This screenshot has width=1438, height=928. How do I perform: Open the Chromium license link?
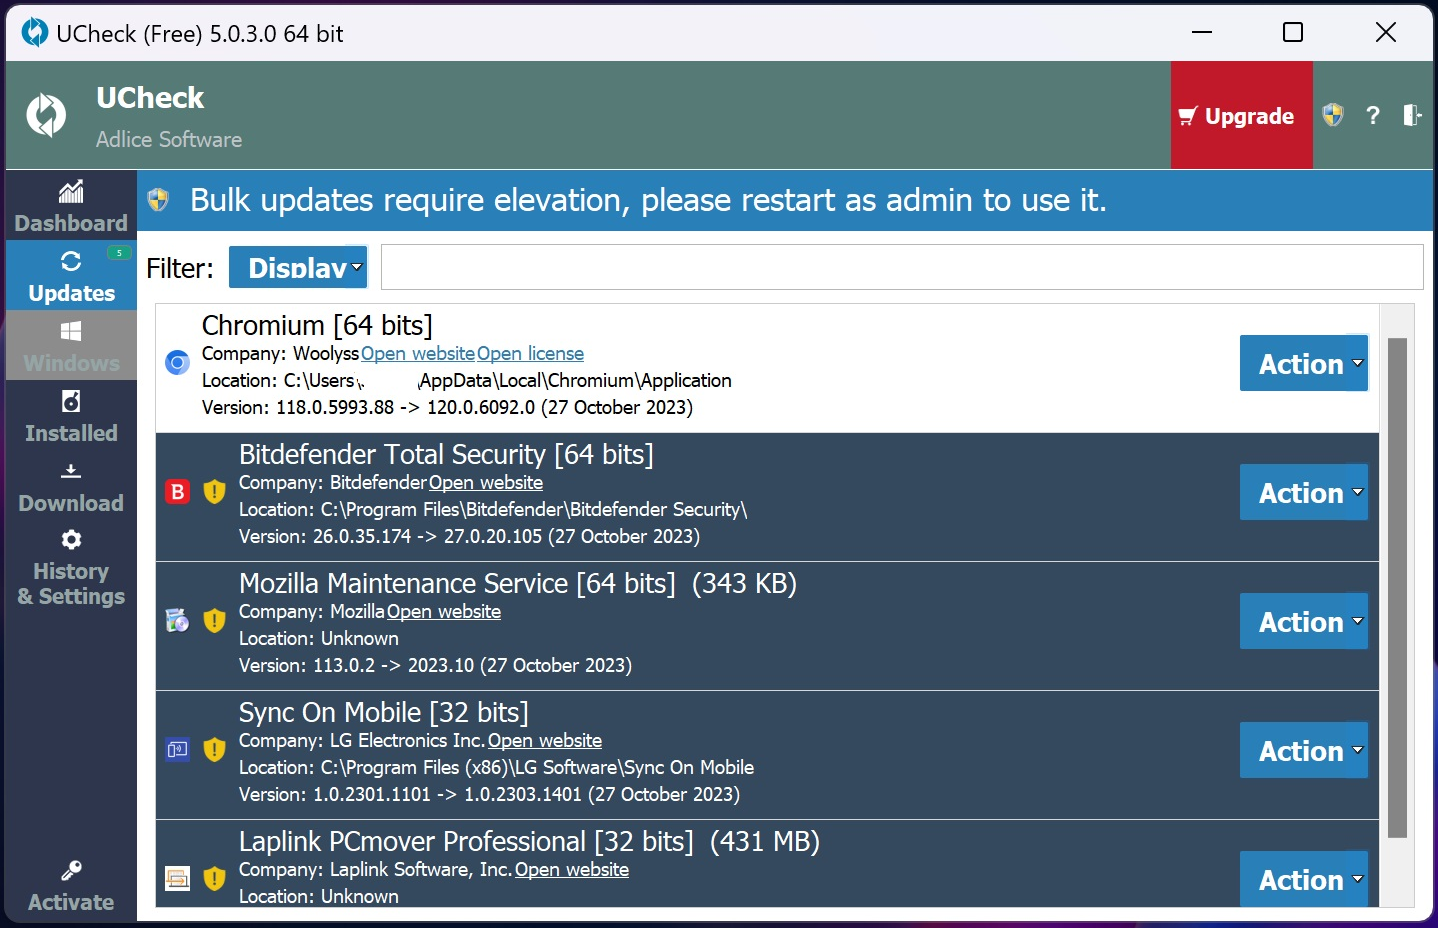[x=530, y=353]
